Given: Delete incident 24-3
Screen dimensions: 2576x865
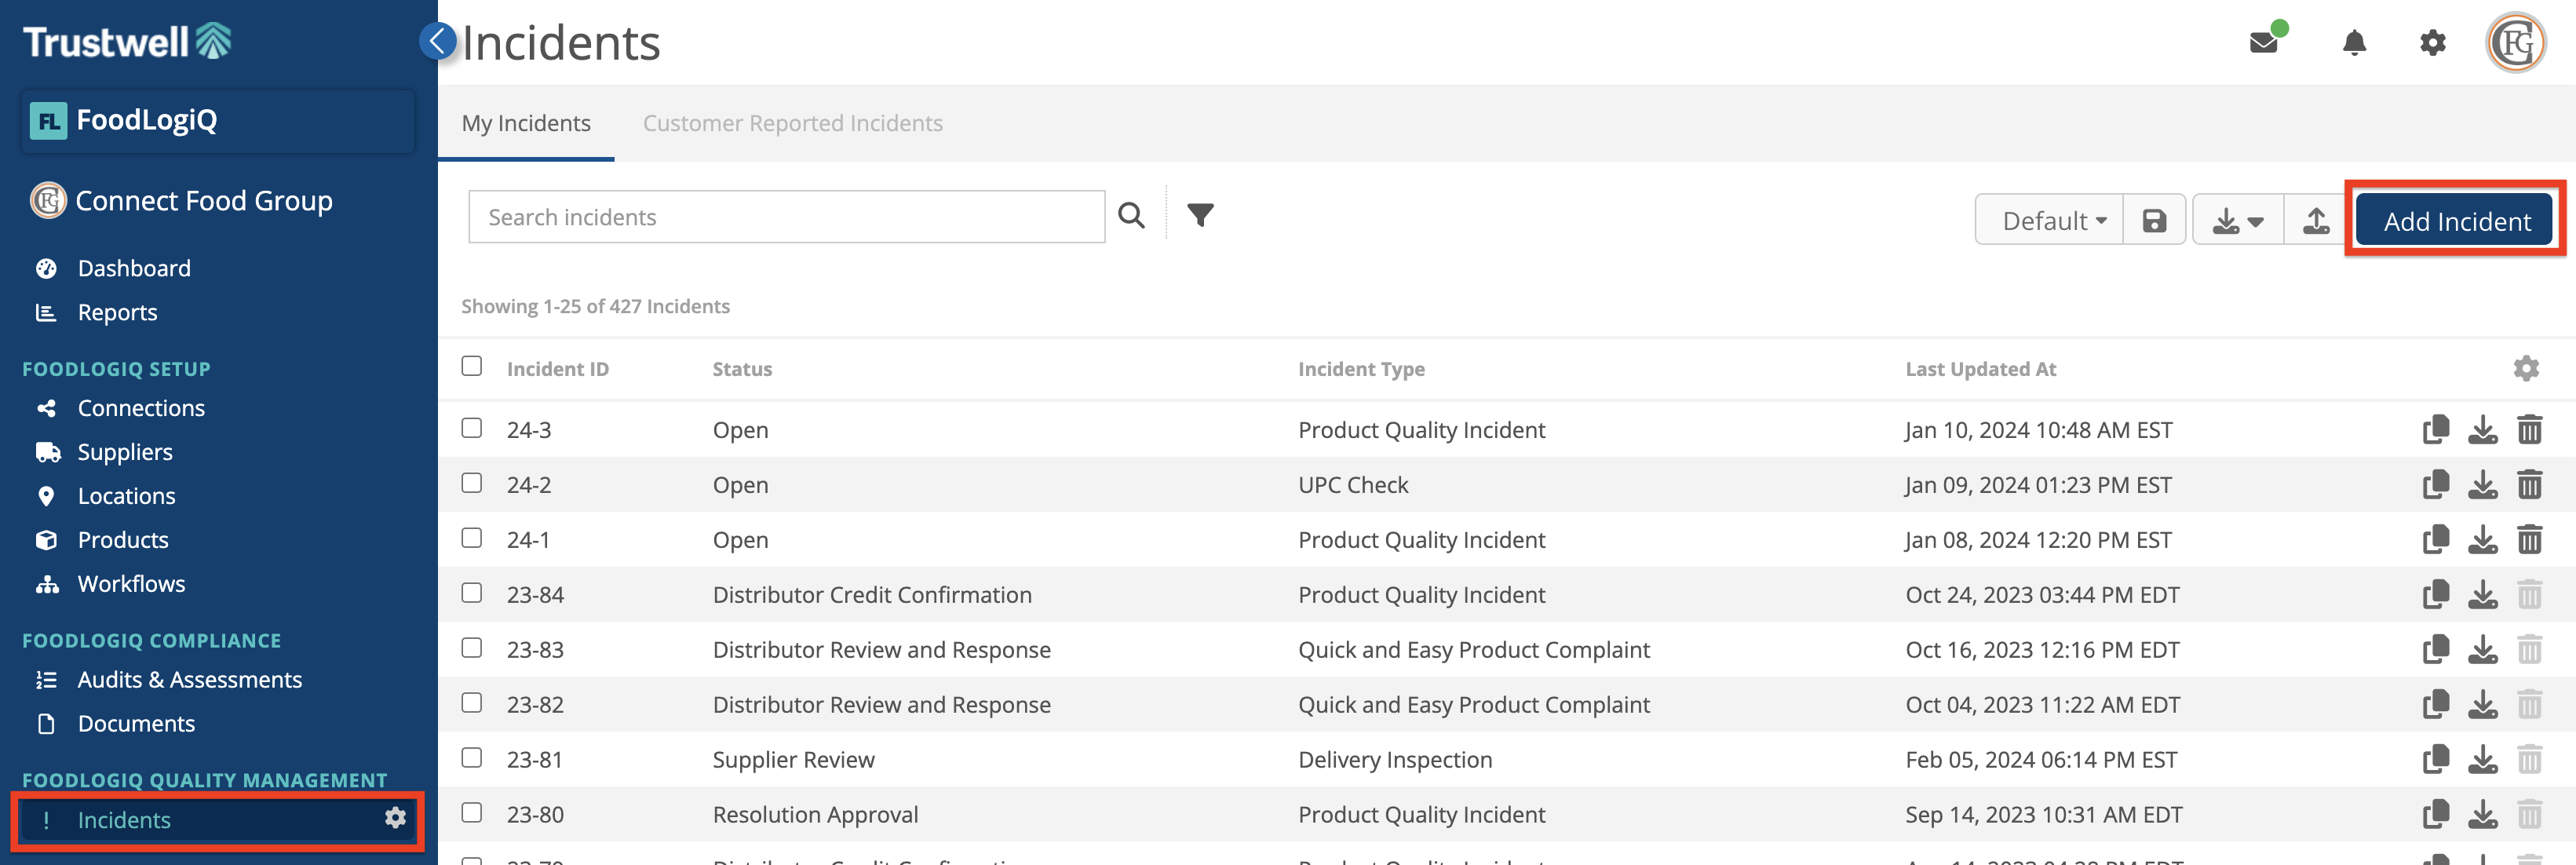Looking at the screenshot, I should [2529, 429].
